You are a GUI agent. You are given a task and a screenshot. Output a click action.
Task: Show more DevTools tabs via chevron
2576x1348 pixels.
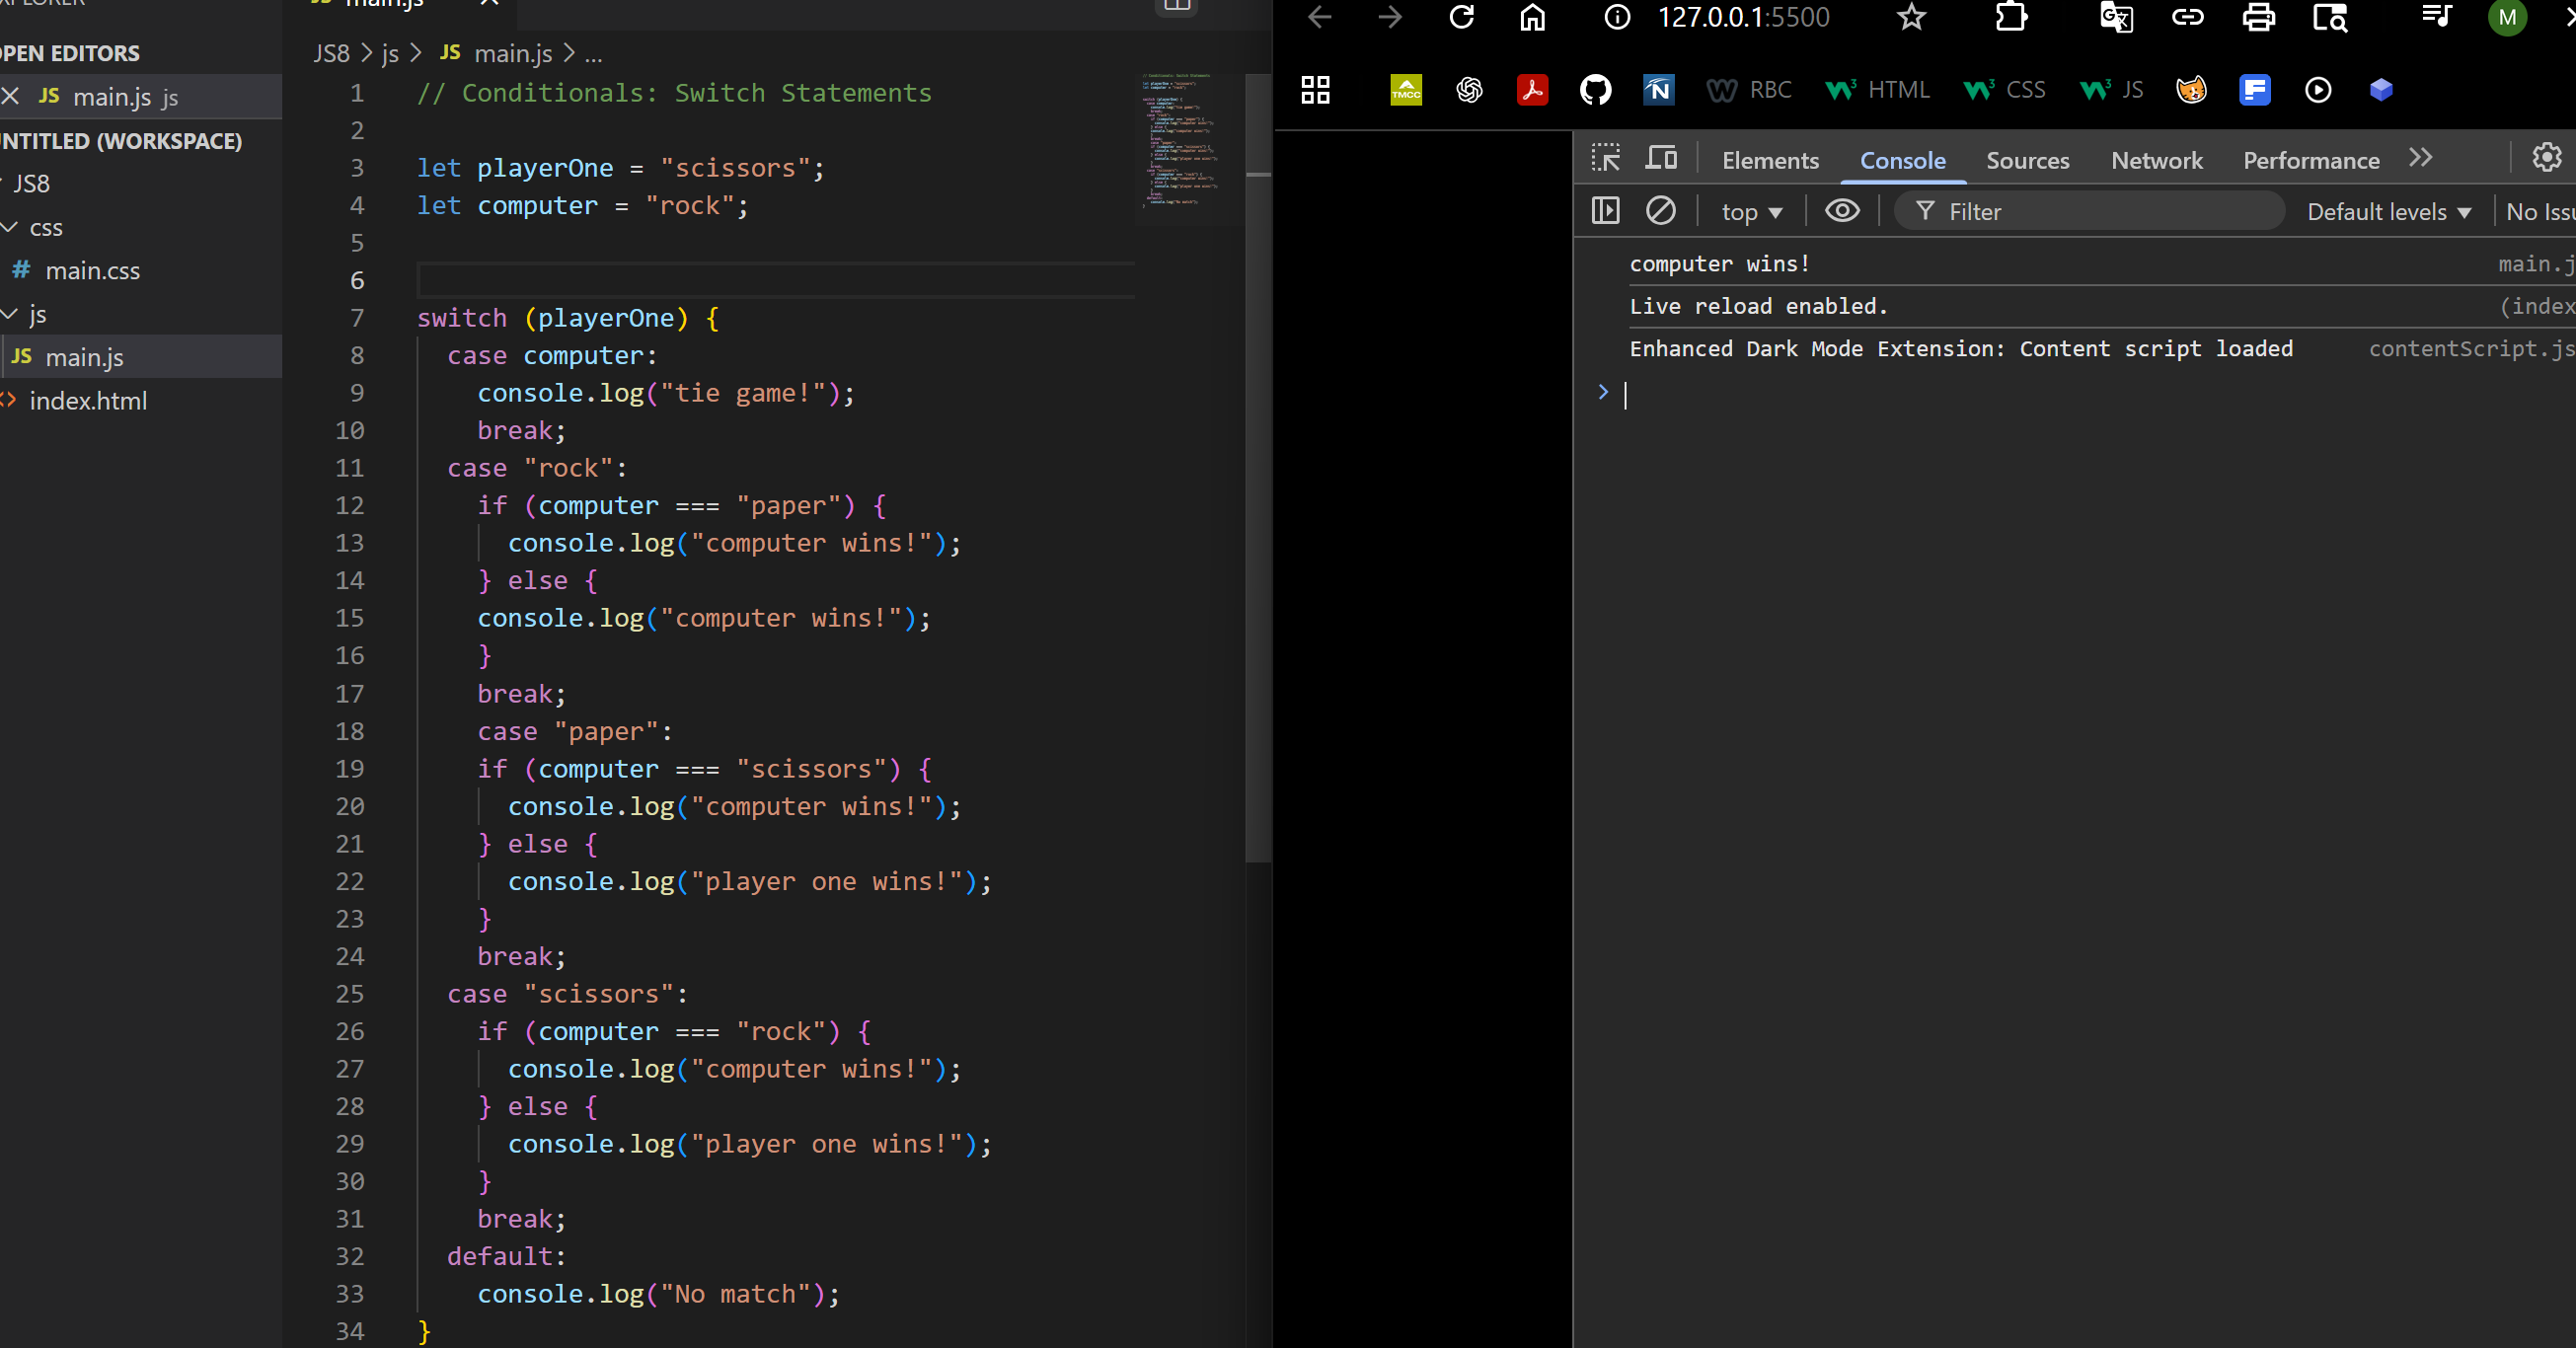click(x=2420, y=158)
